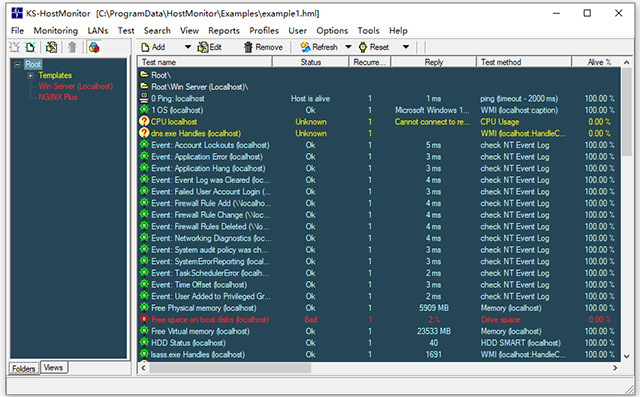640x397 pixels.
Task: Click green icon of lsass.exe Handles
Action: click(x=144, y=354)
